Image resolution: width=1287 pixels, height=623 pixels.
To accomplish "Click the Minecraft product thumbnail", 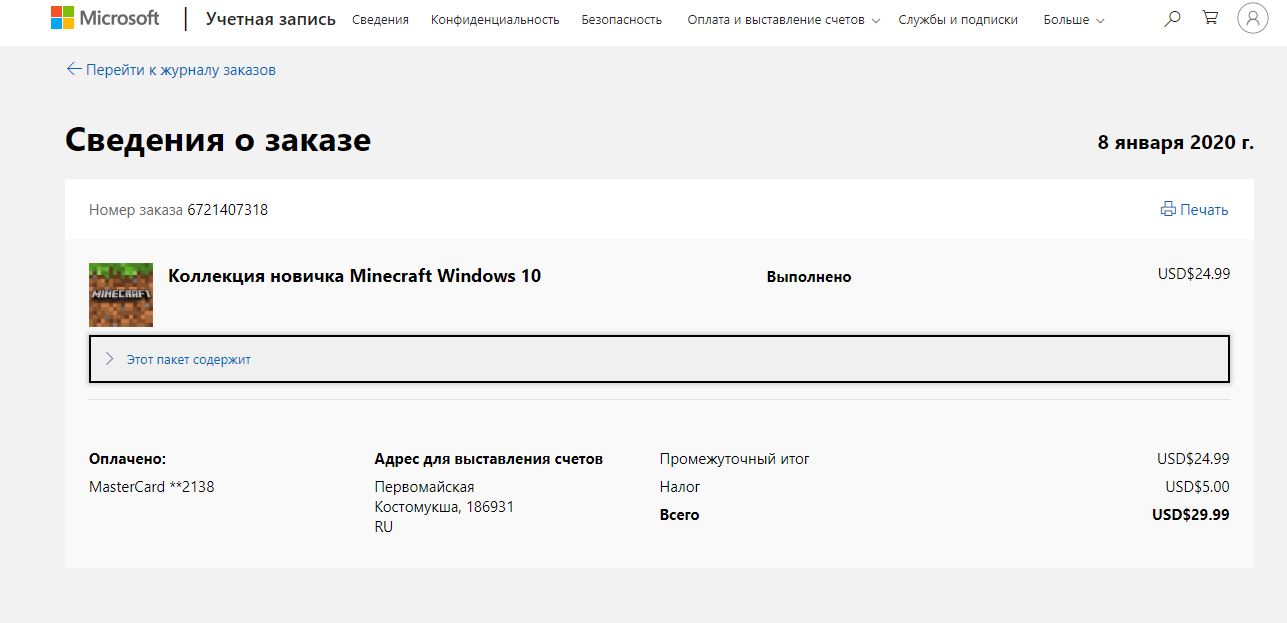I will point(121,295).
